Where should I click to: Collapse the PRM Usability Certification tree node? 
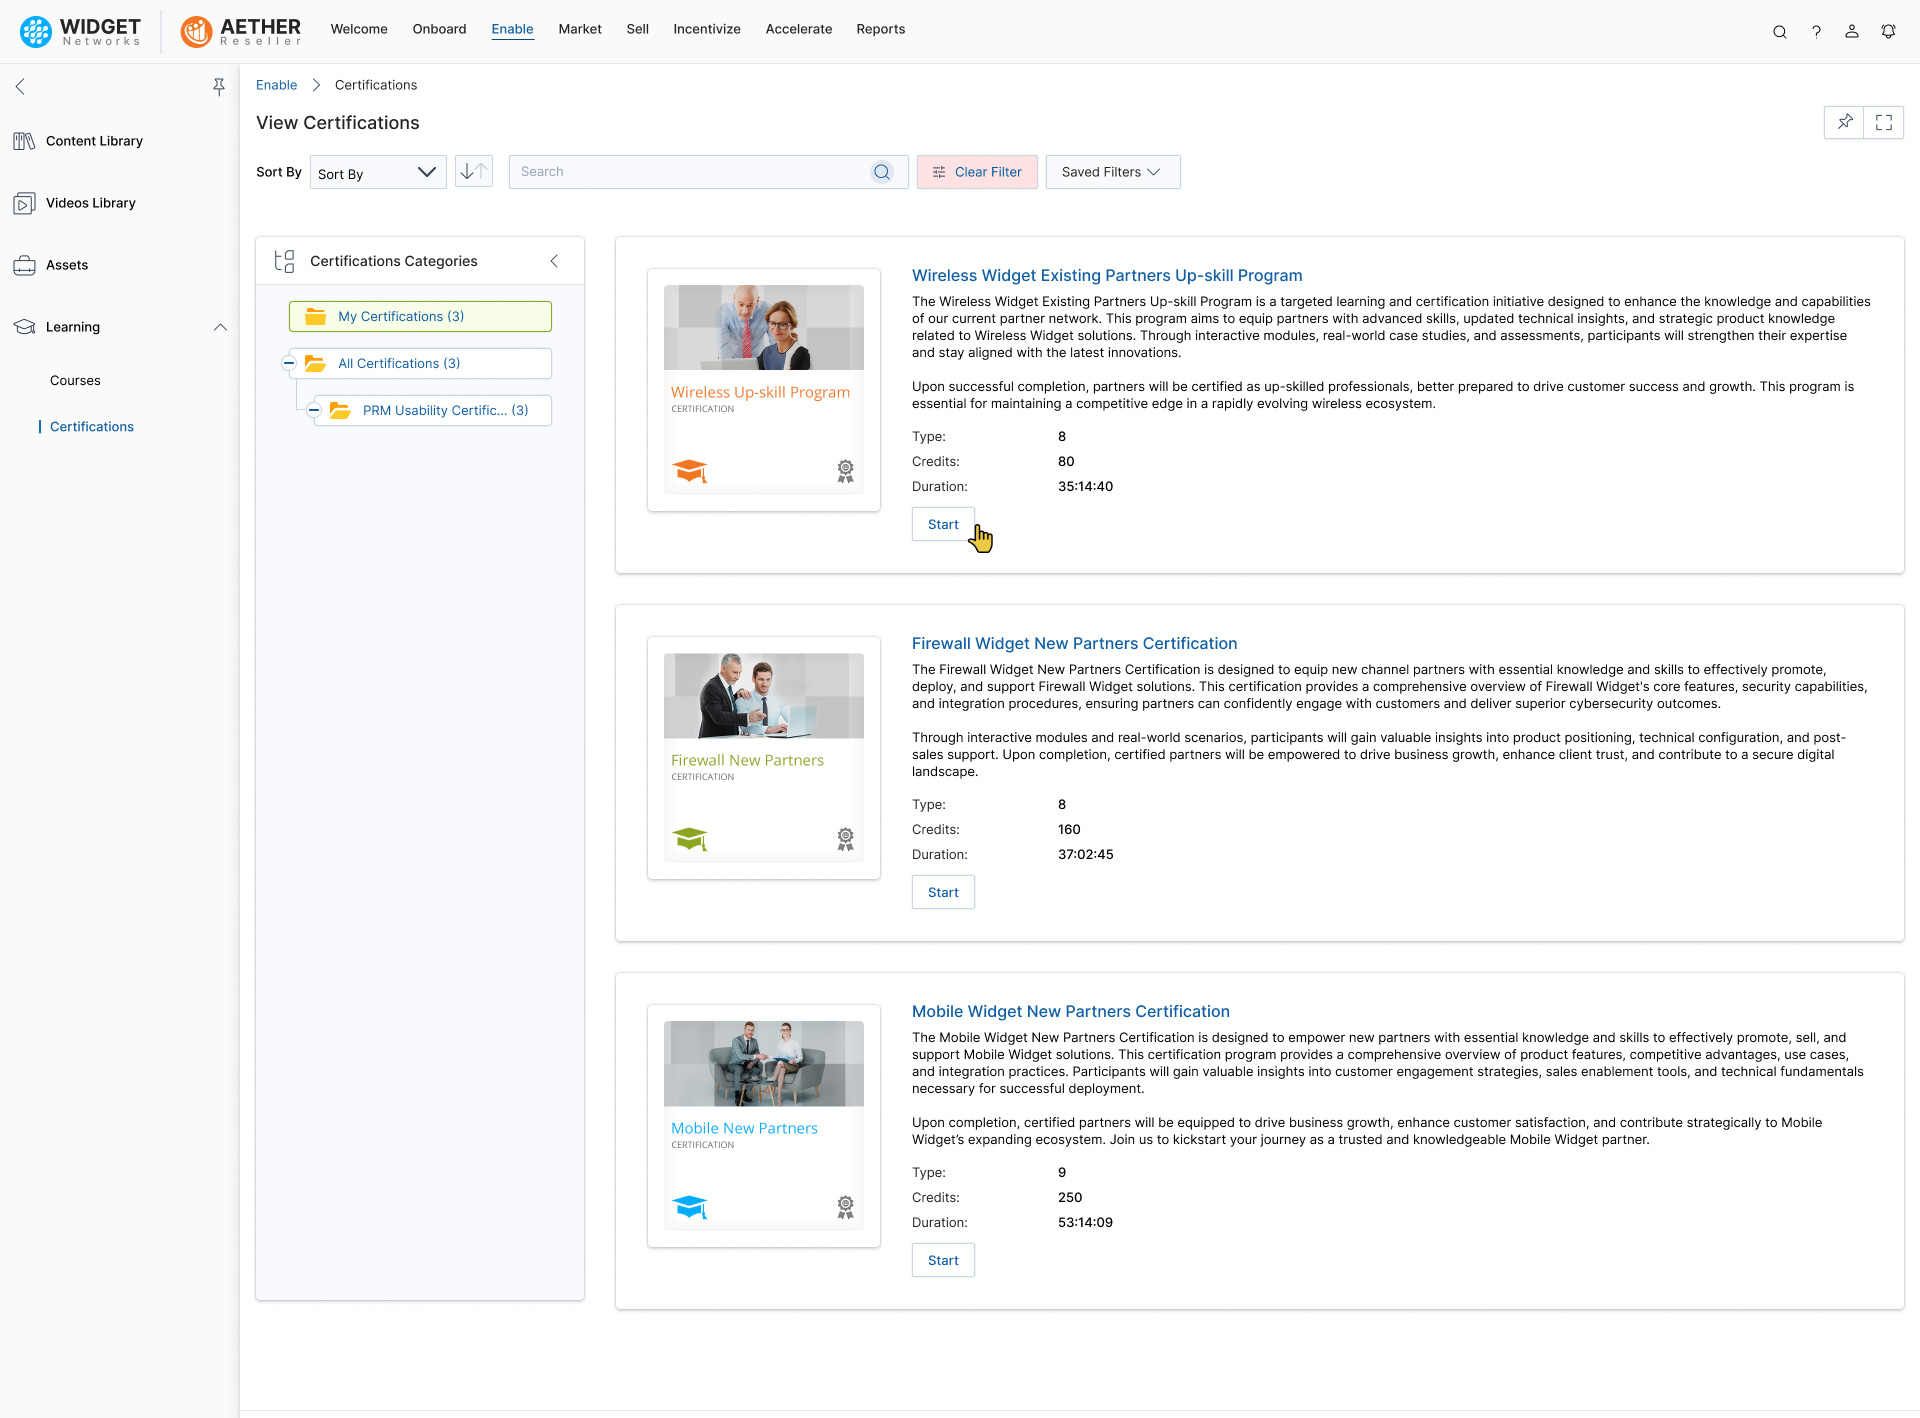coord(314,410)
